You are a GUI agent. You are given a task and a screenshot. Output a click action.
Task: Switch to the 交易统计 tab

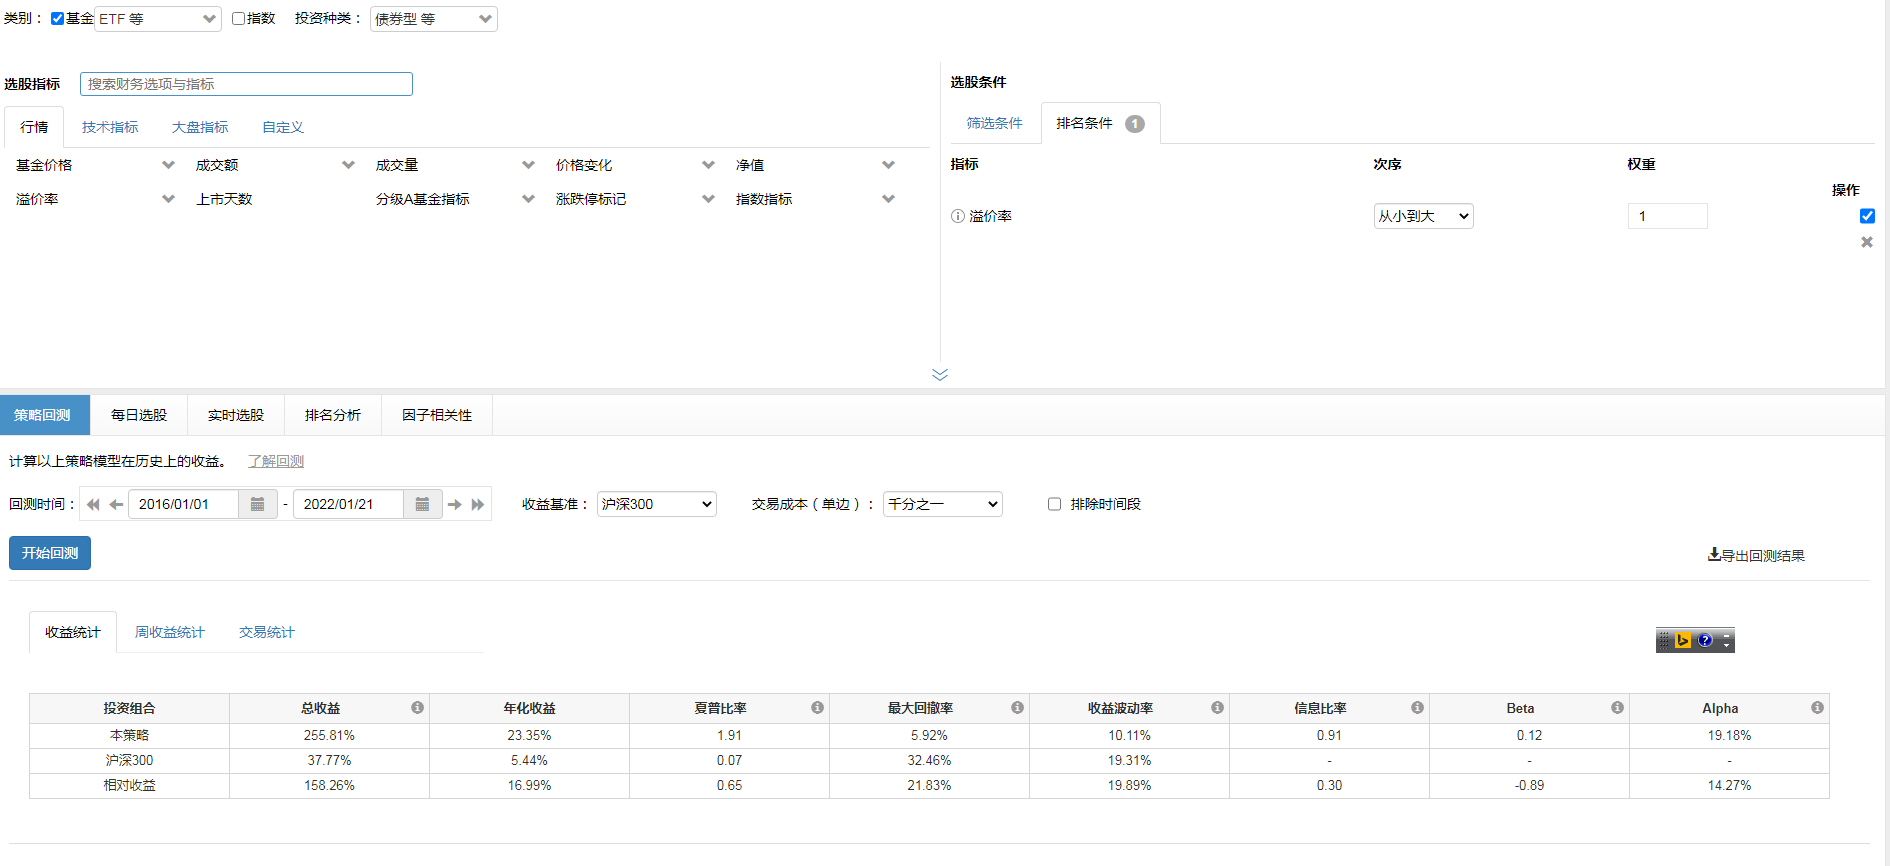click(x=267, y=632)
